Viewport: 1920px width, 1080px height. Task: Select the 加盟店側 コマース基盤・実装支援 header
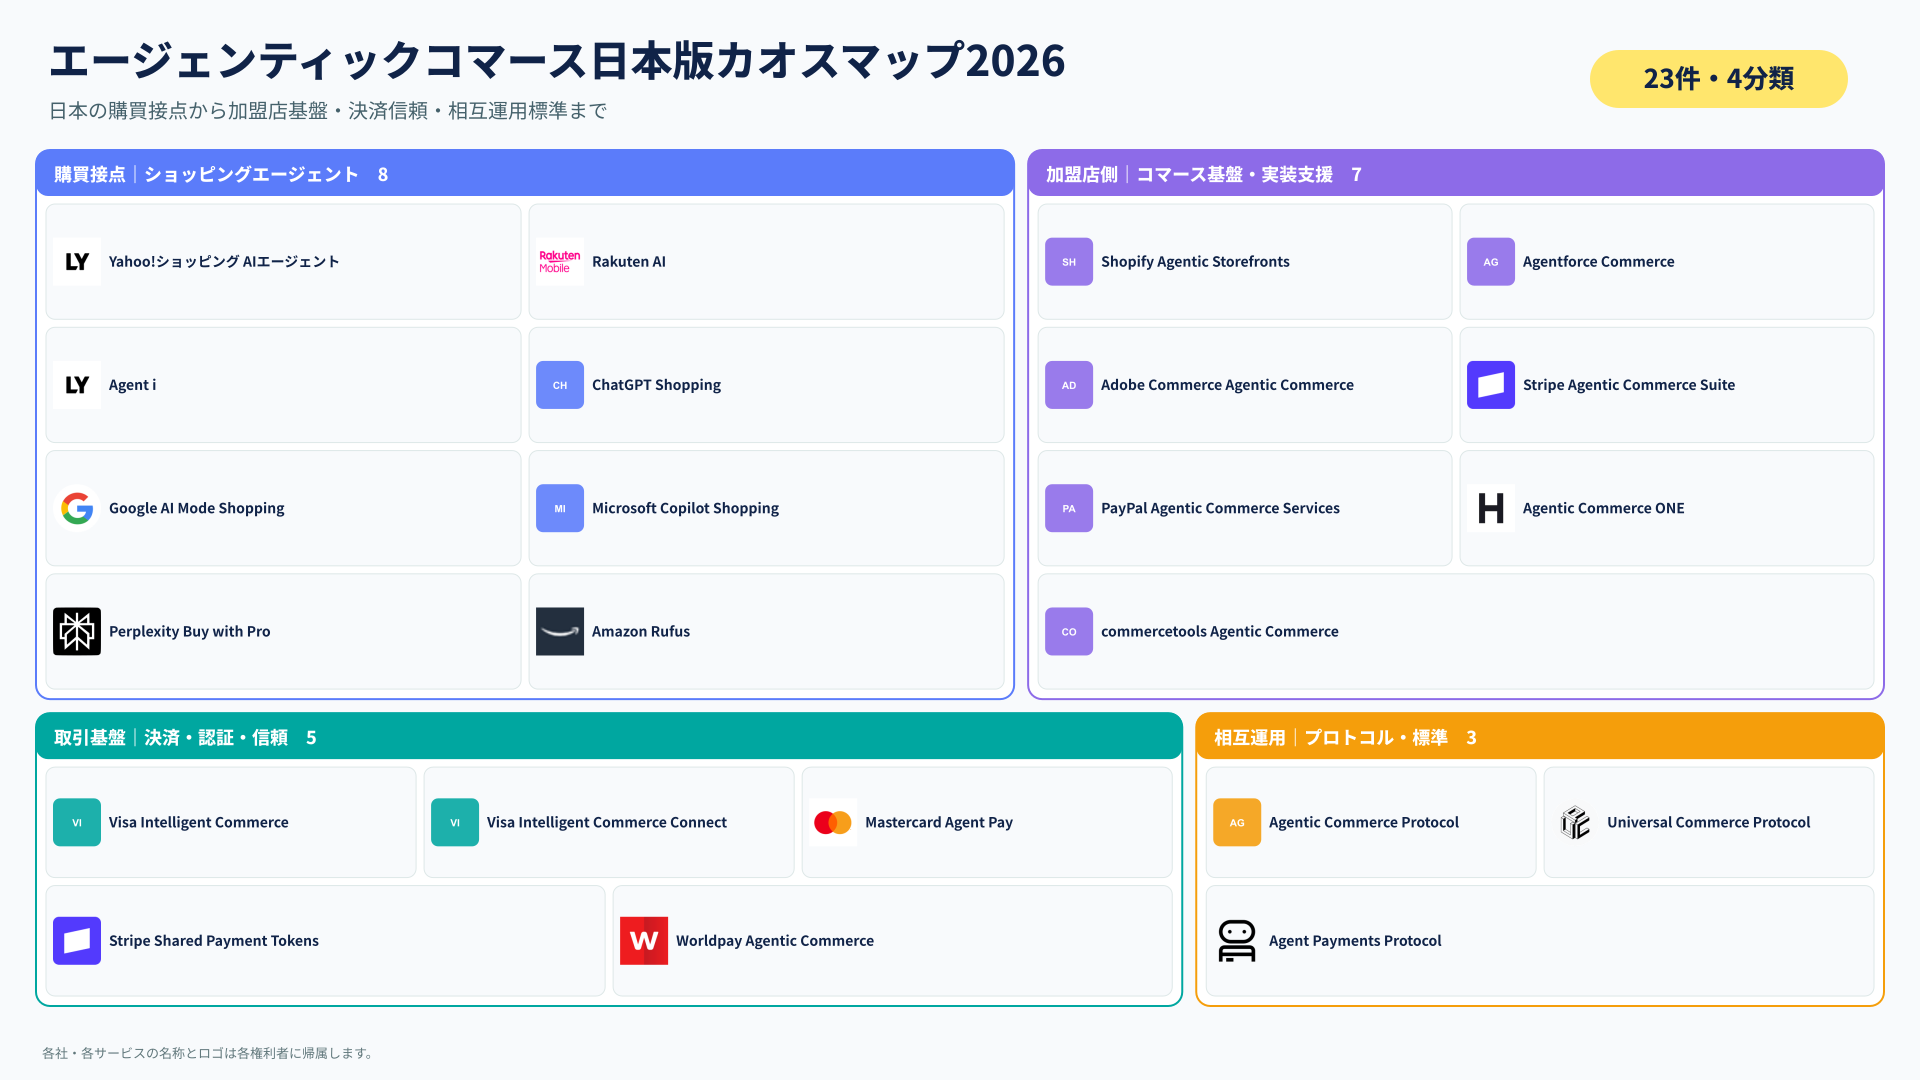pyautogui.click(x=1456, y=174)
